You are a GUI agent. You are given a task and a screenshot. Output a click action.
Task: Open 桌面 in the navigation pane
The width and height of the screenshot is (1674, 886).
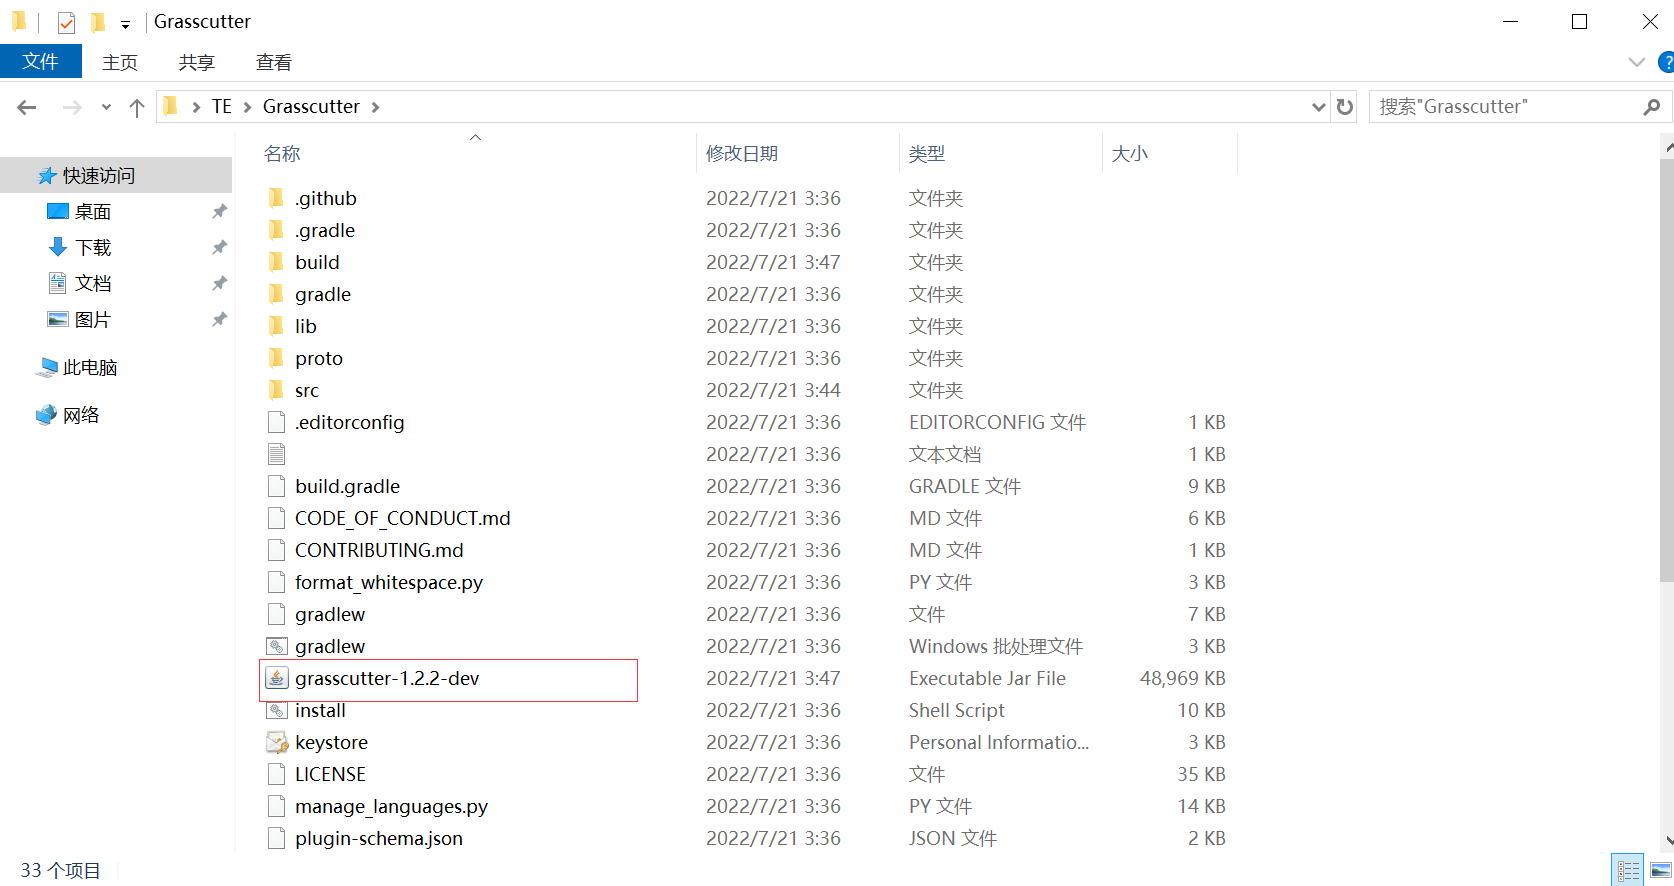pos(93,211)
